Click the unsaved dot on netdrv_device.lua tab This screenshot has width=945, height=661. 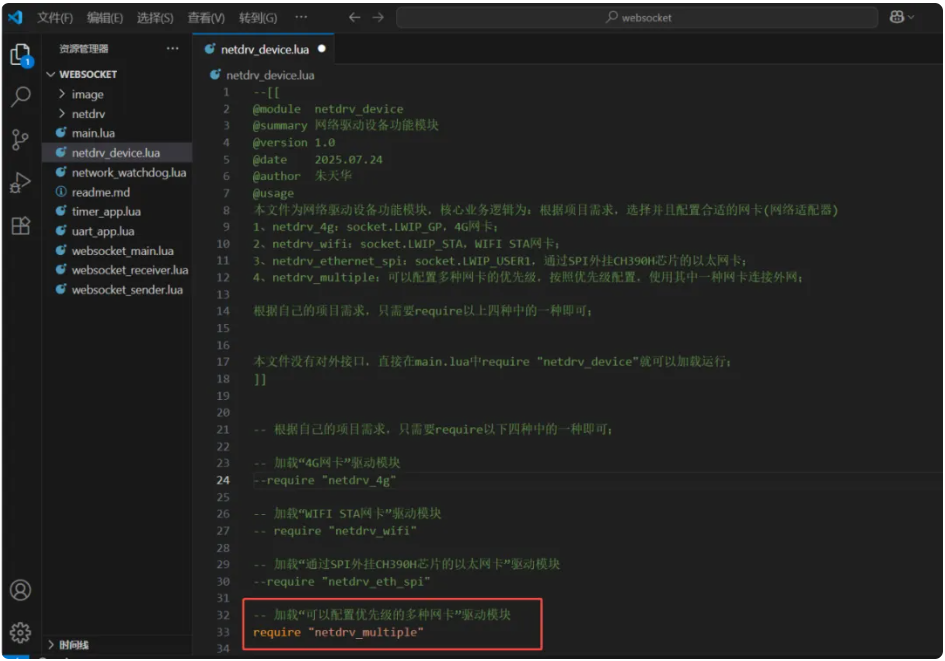[322, 49]
